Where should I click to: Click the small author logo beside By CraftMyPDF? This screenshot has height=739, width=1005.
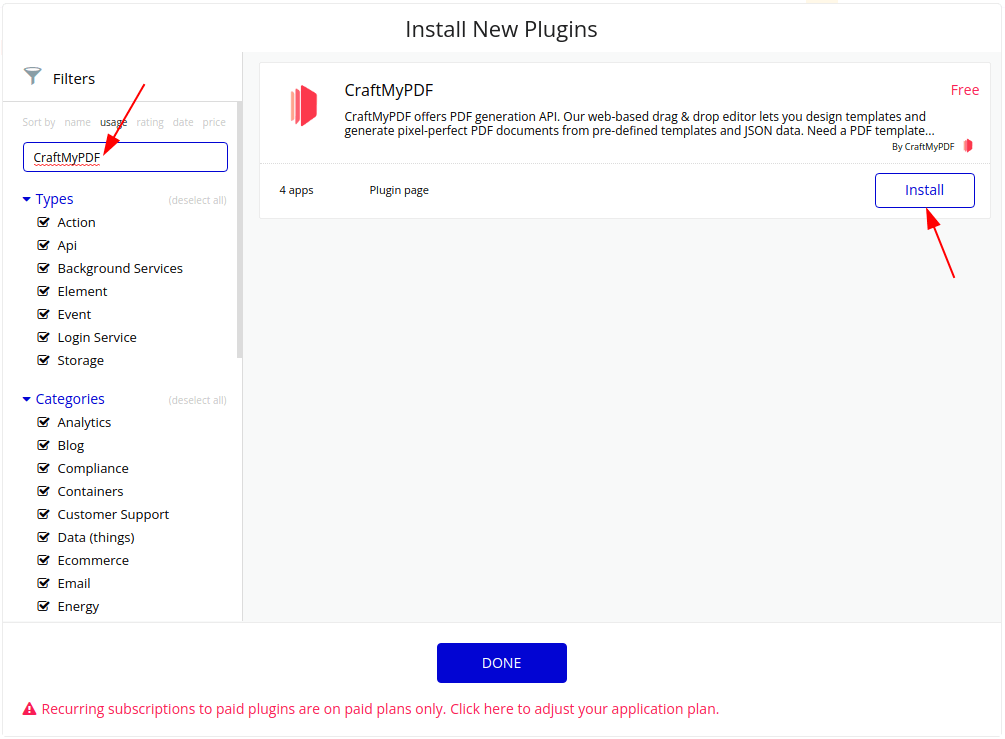tap(968, 146)
